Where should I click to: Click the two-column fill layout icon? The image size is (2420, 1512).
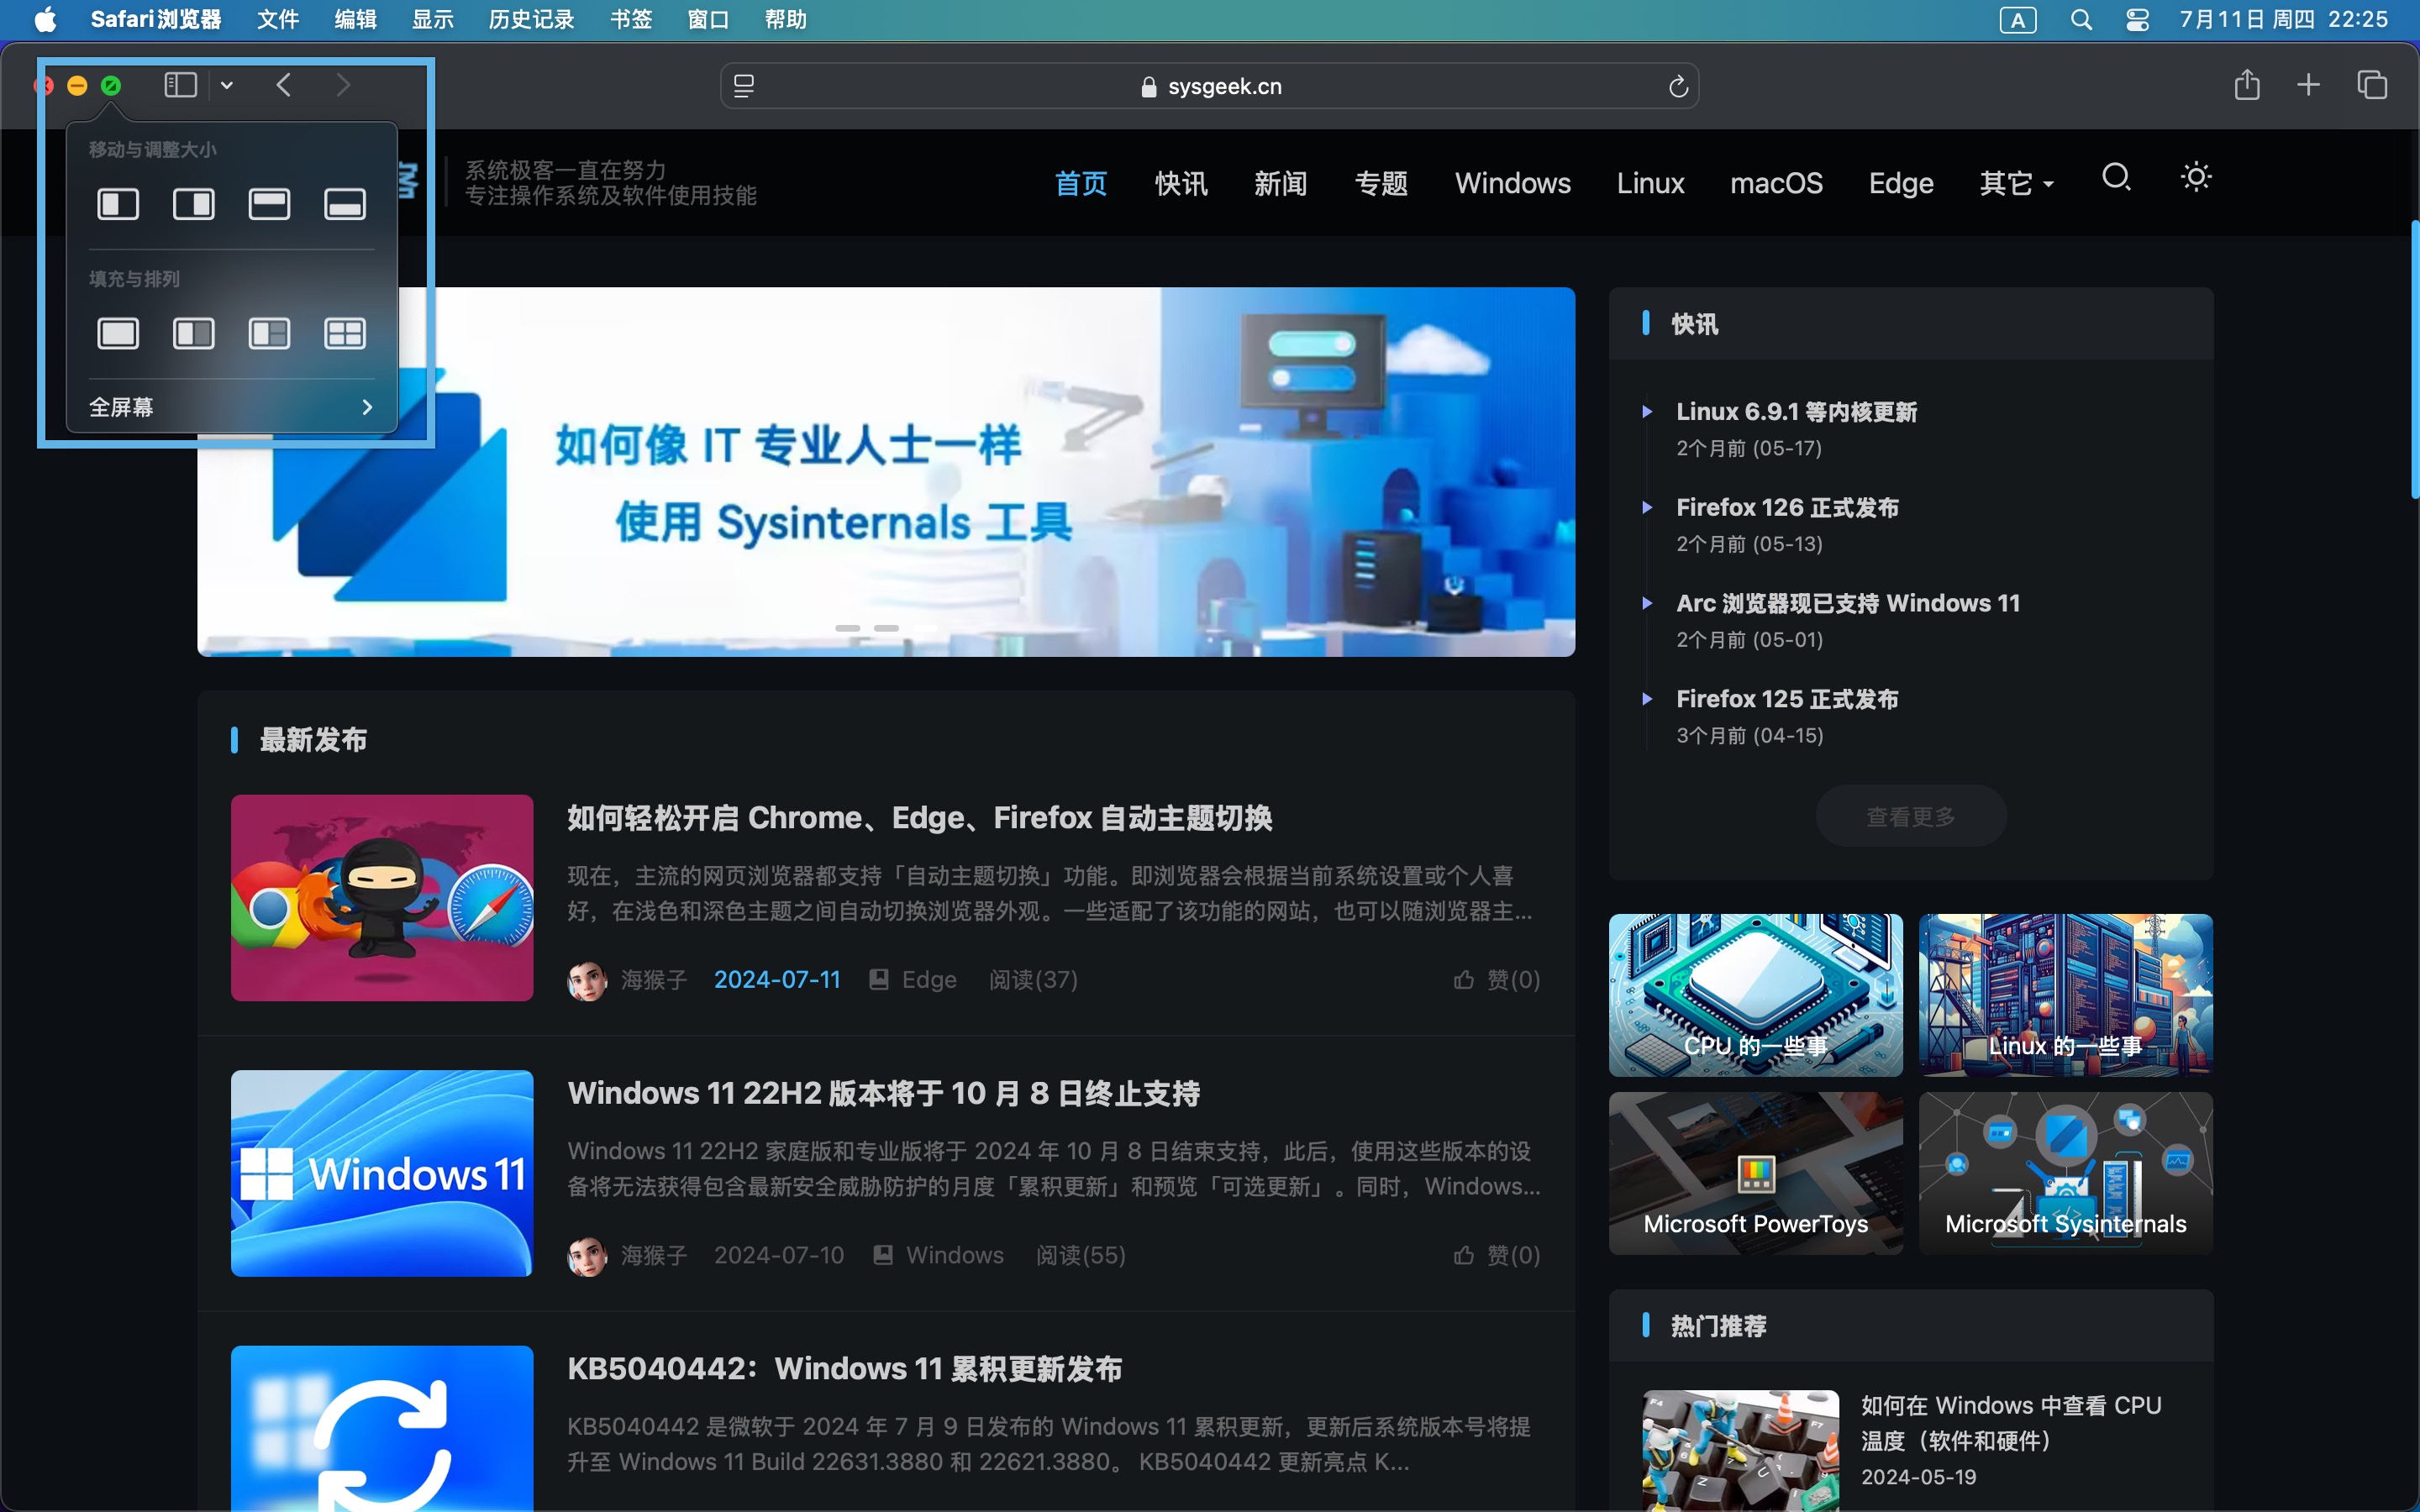pyautogui.click(x=192, y=333)
